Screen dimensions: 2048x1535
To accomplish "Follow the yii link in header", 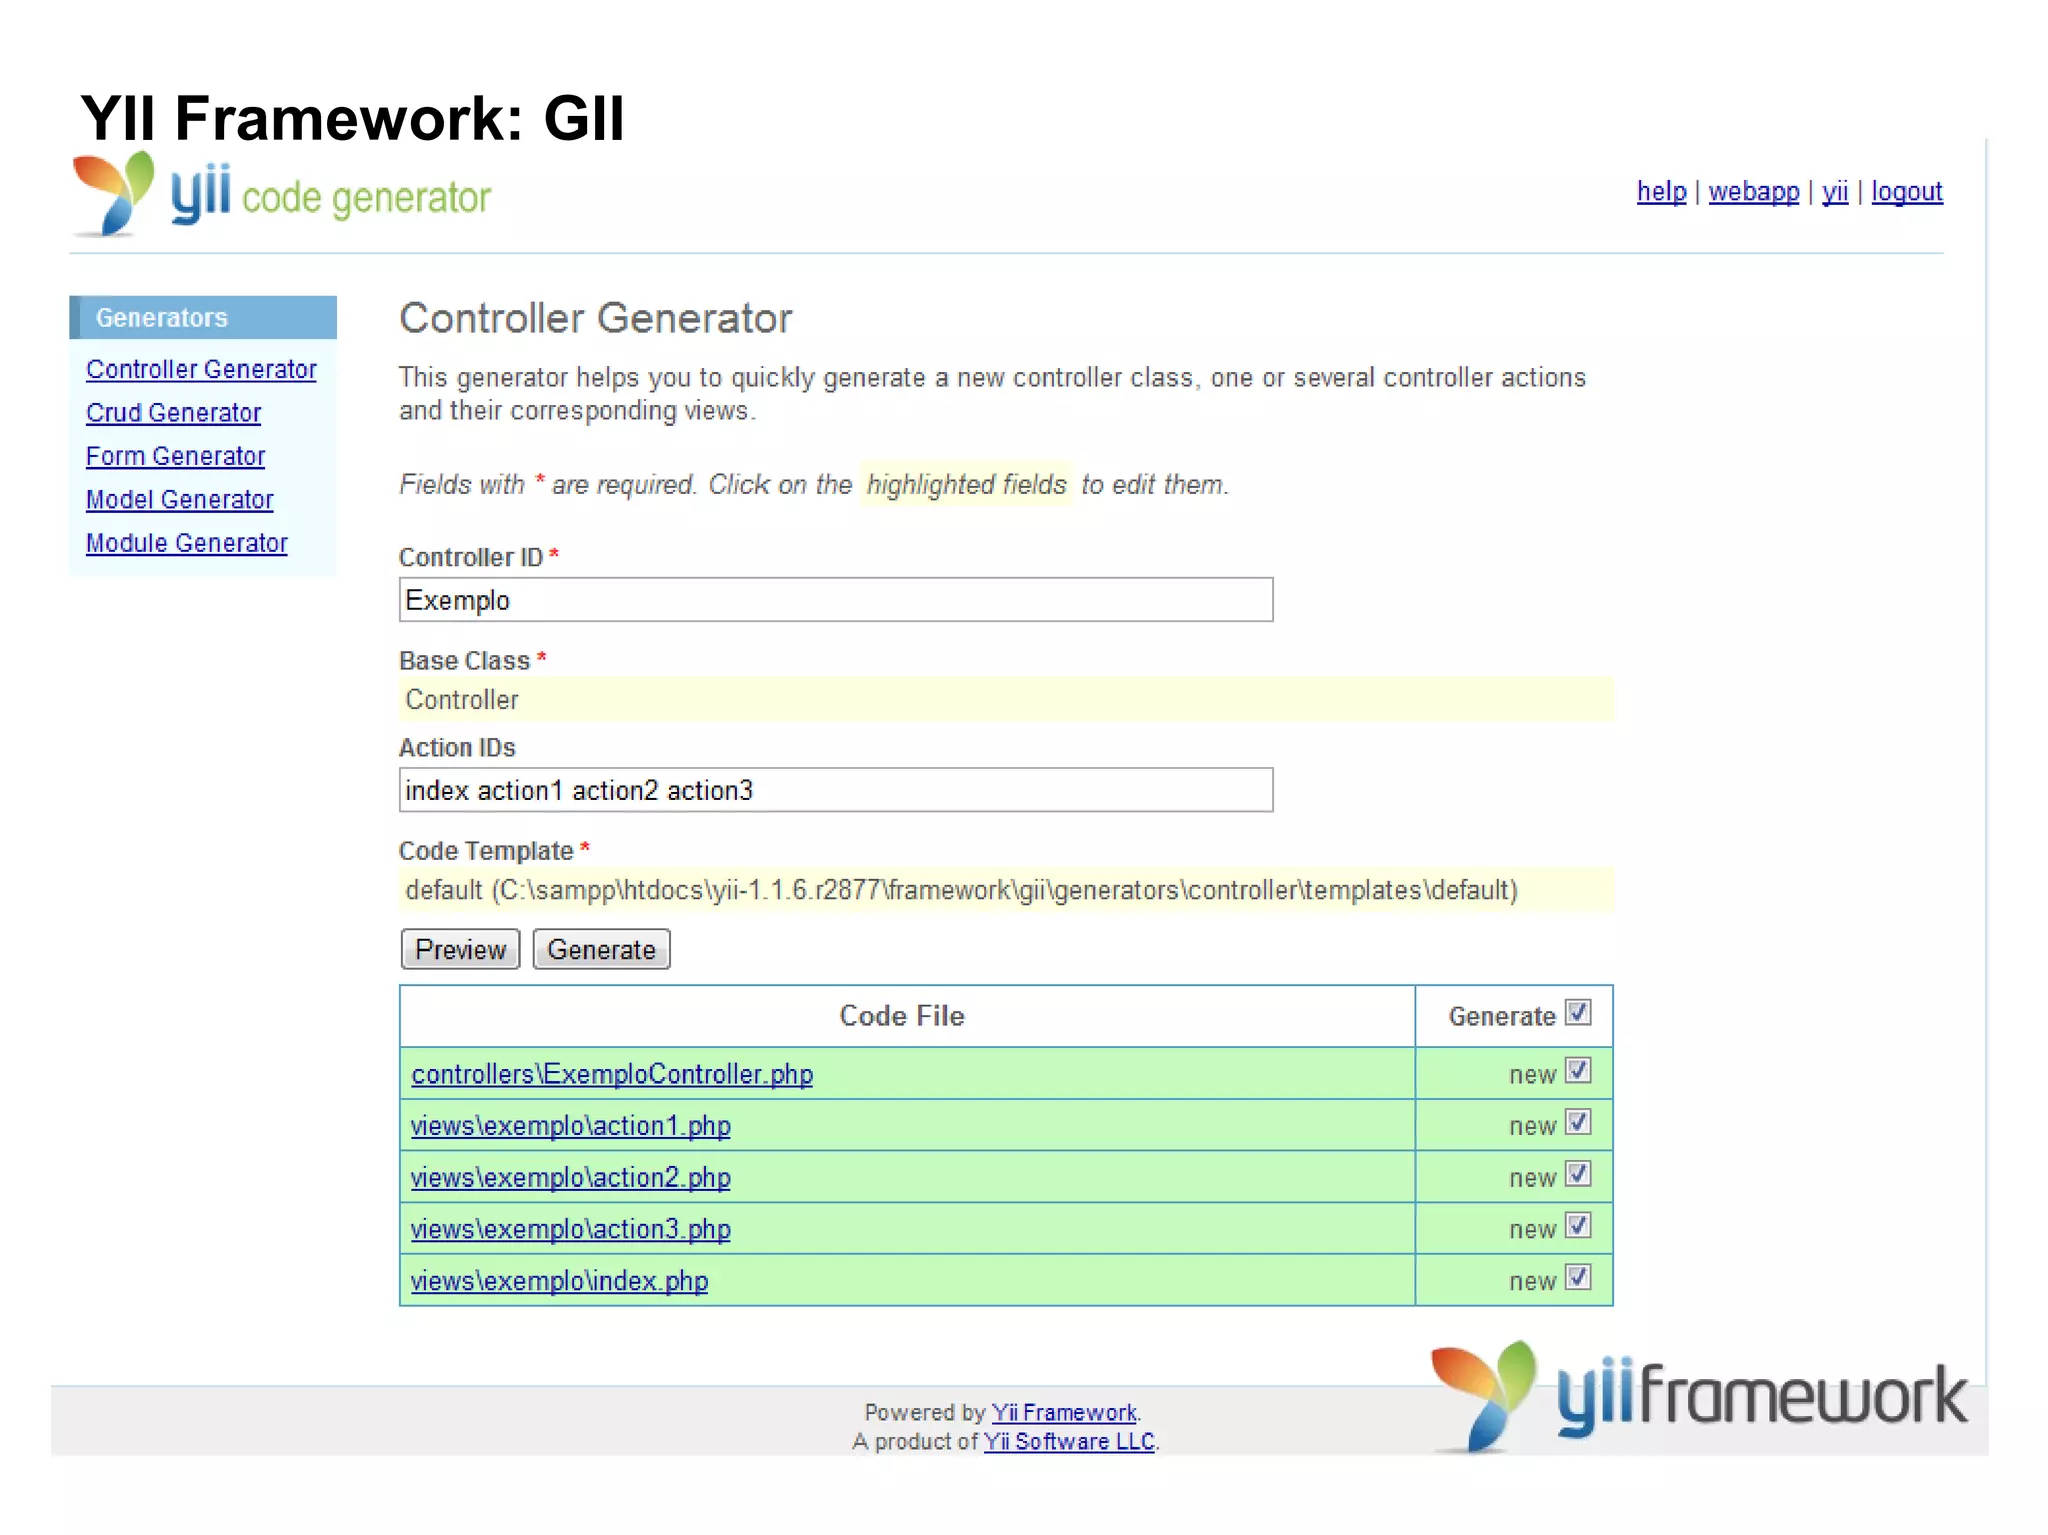I will [x=1834, y=191].
